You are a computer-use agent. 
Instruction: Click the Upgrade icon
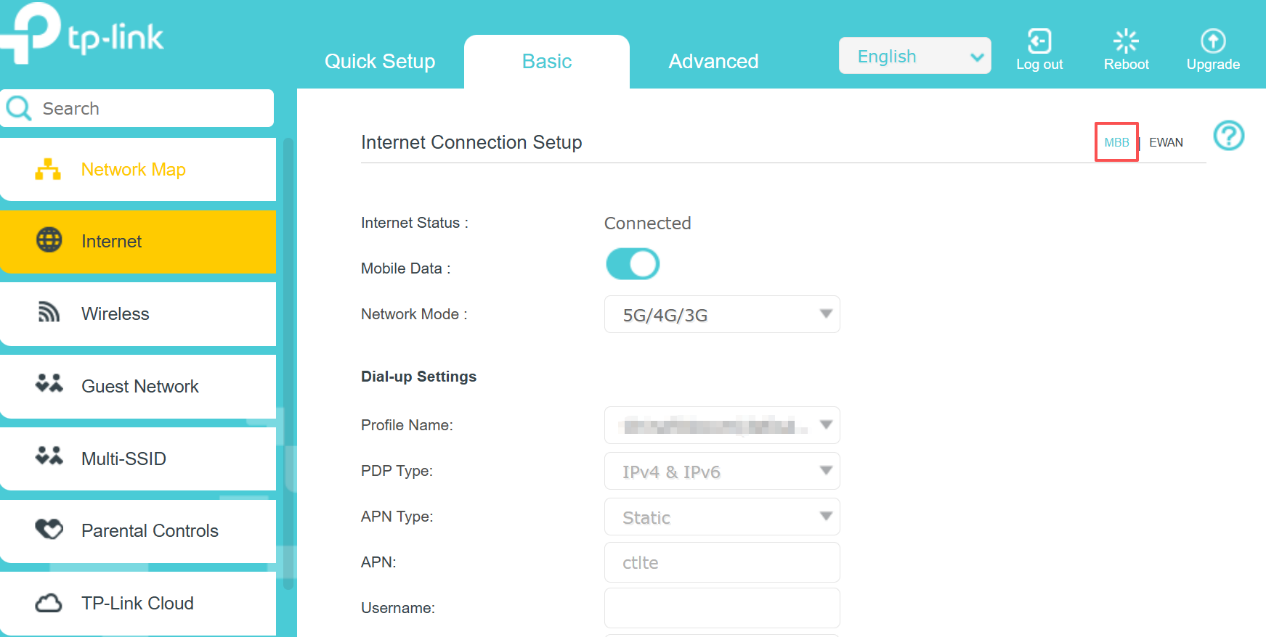coord(1213,42)
